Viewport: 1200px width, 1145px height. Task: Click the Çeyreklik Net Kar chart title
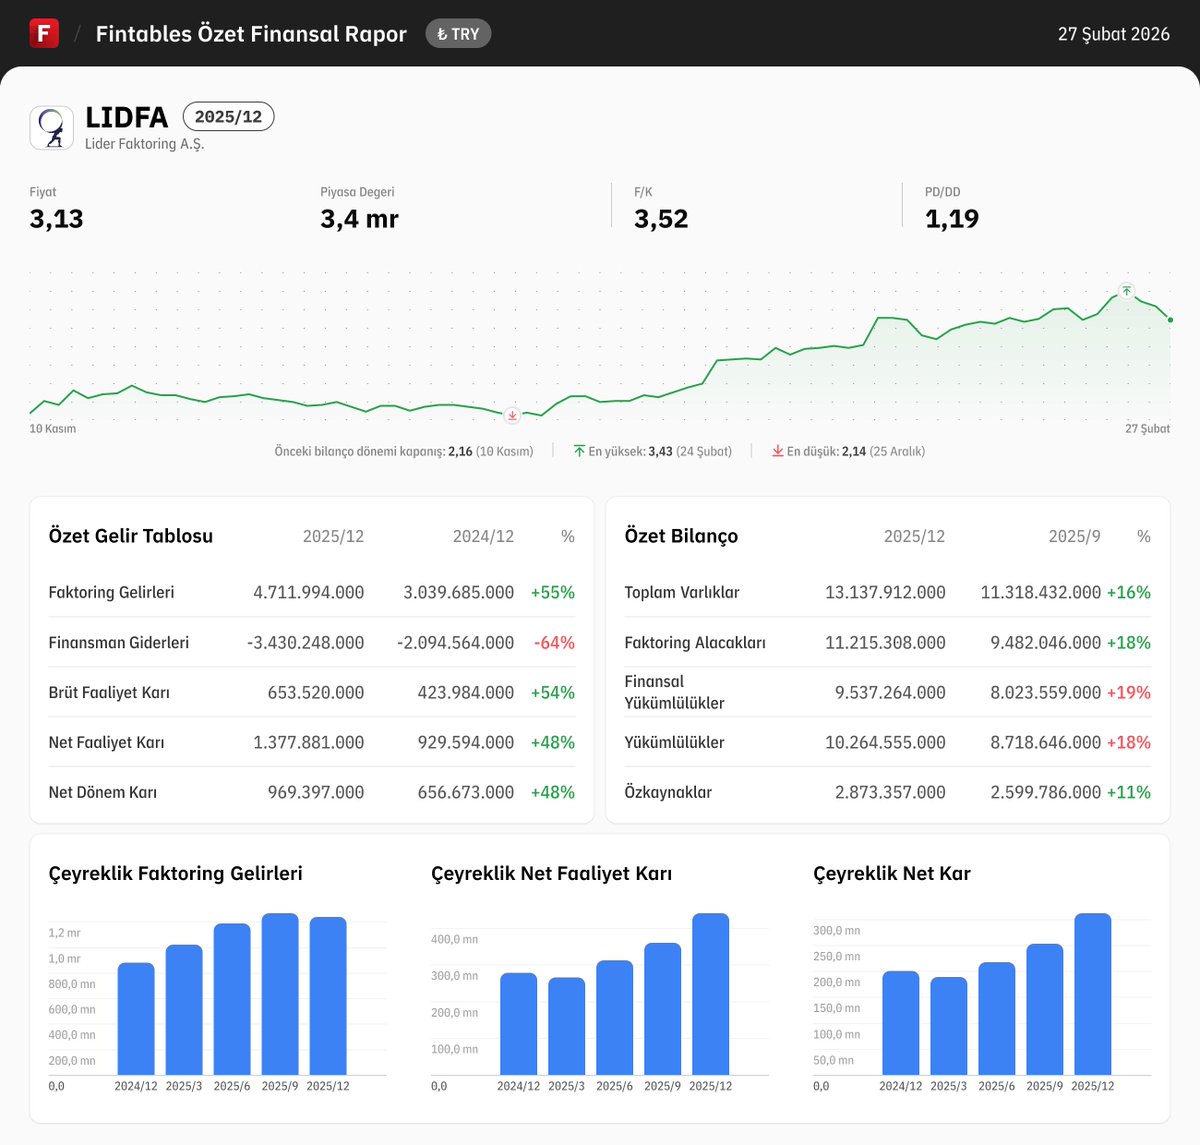892,873
